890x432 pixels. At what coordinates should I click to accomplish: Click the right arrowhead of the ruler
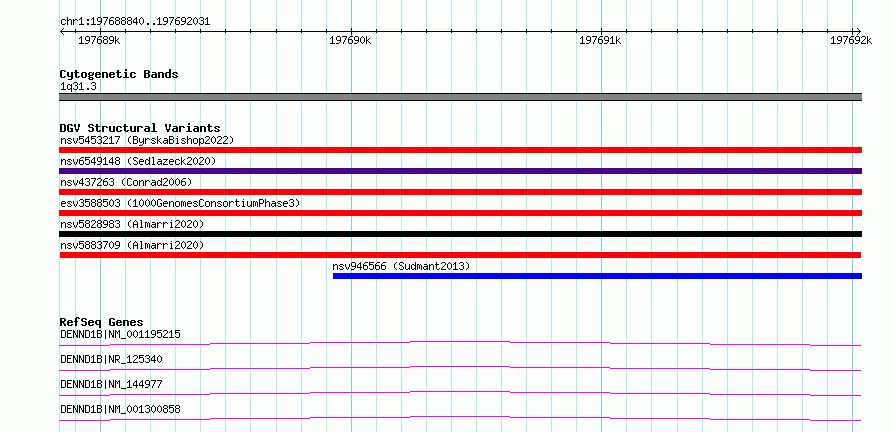pos(858,31)
